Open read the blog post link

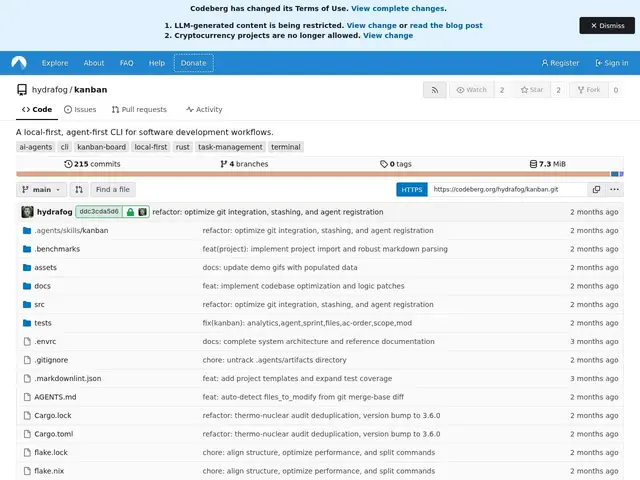(446, 25)
